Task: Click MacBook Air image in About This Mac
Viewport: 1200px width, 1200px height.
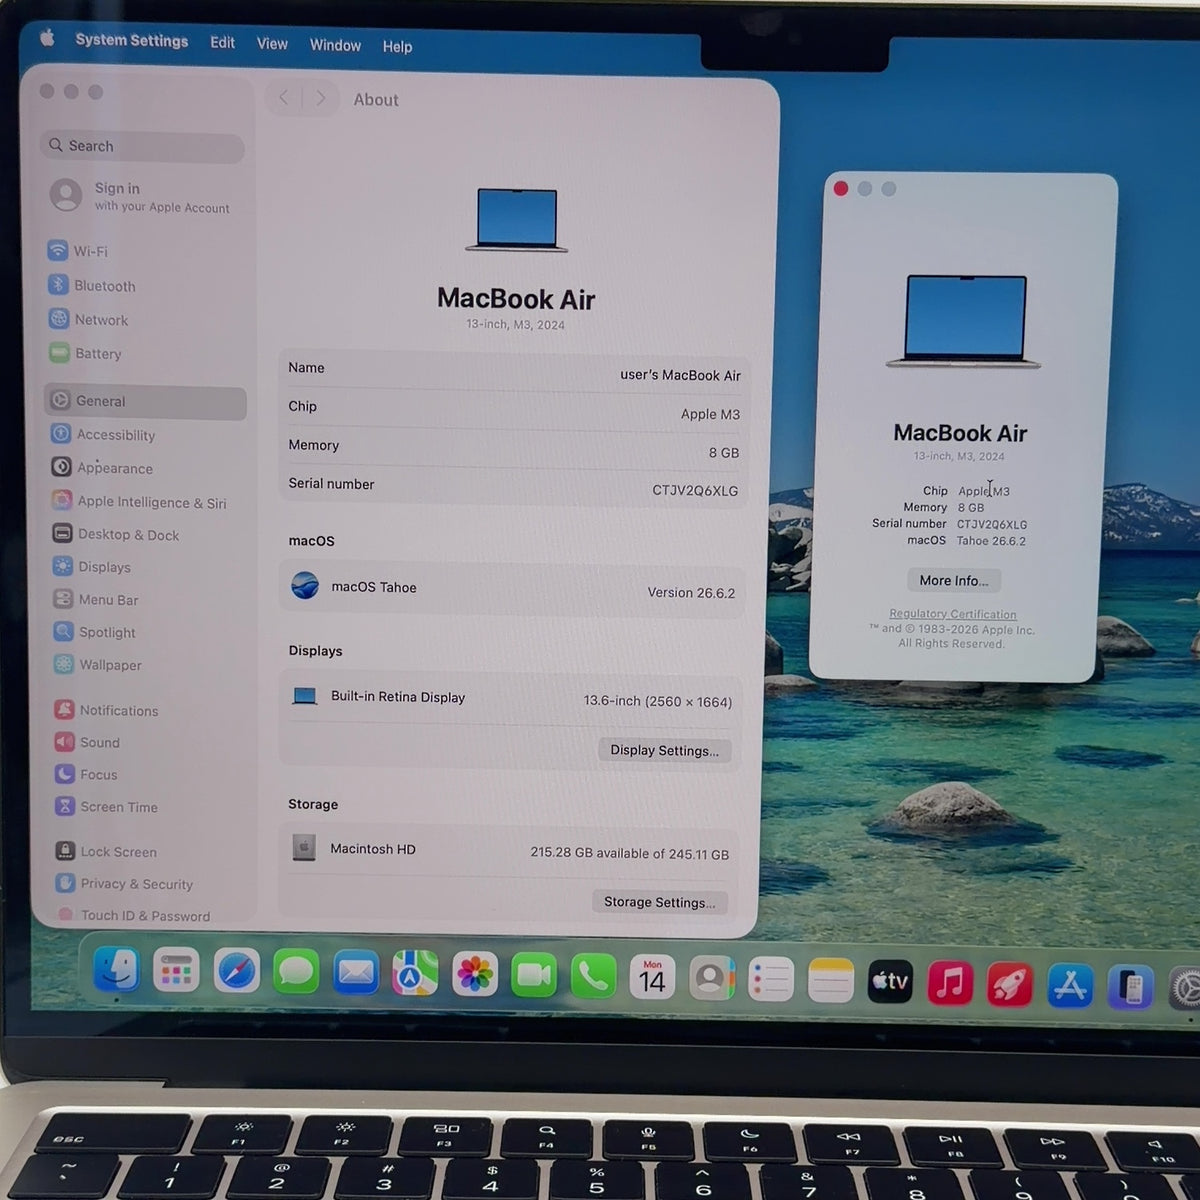Action: tap(964, 321)
